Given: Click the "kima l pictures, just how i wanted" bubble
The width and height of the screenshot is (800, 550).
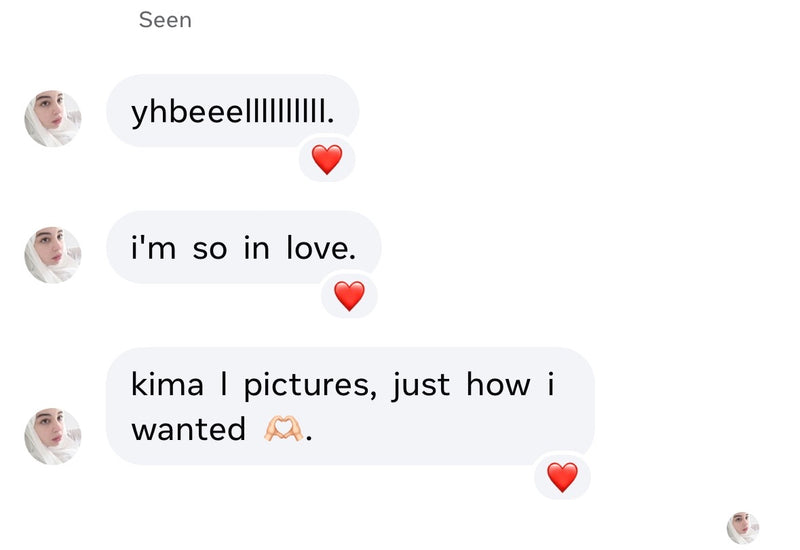Looking at the screenshot, I should coord(350,406).
